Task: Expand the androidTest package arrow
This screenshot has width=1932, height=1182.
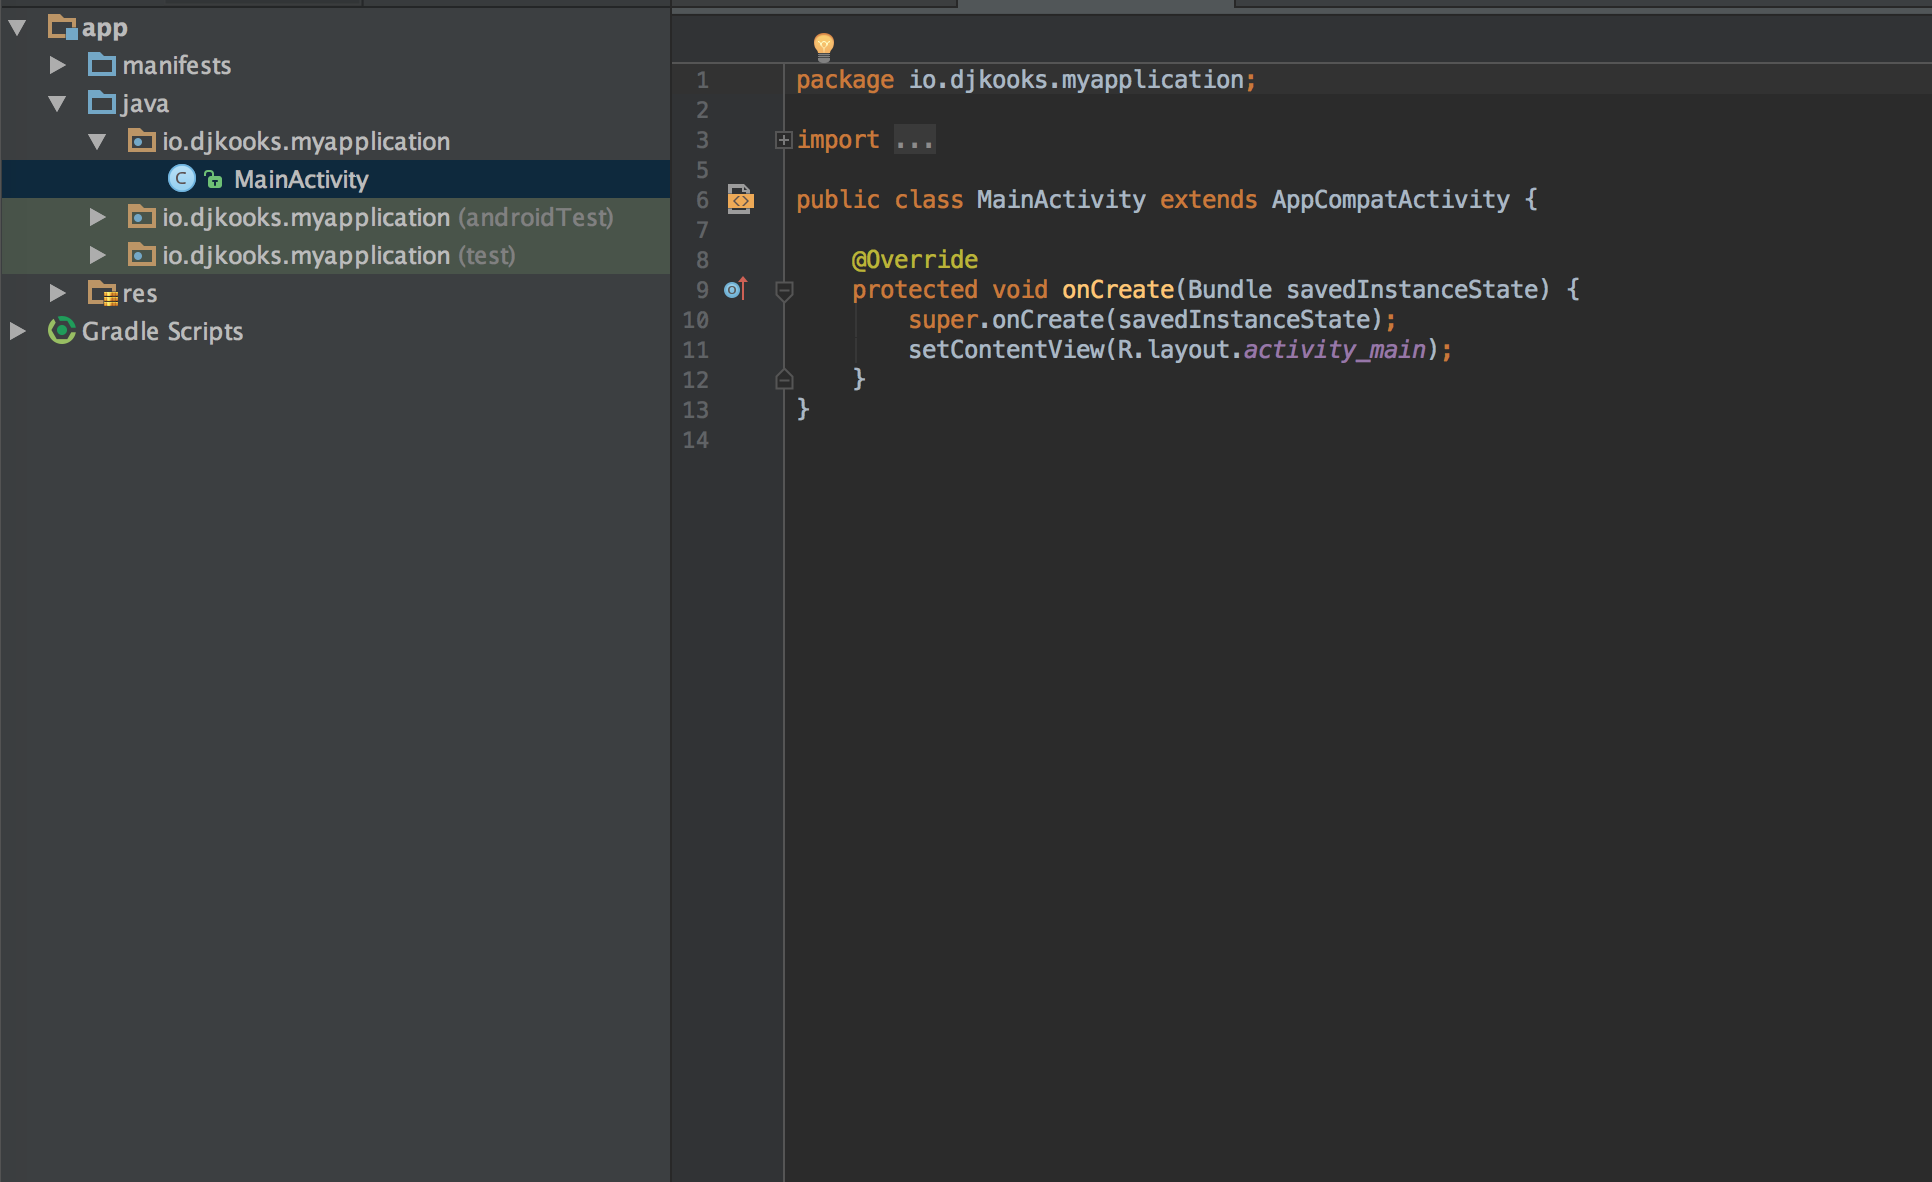Action: tap(97, 218)
